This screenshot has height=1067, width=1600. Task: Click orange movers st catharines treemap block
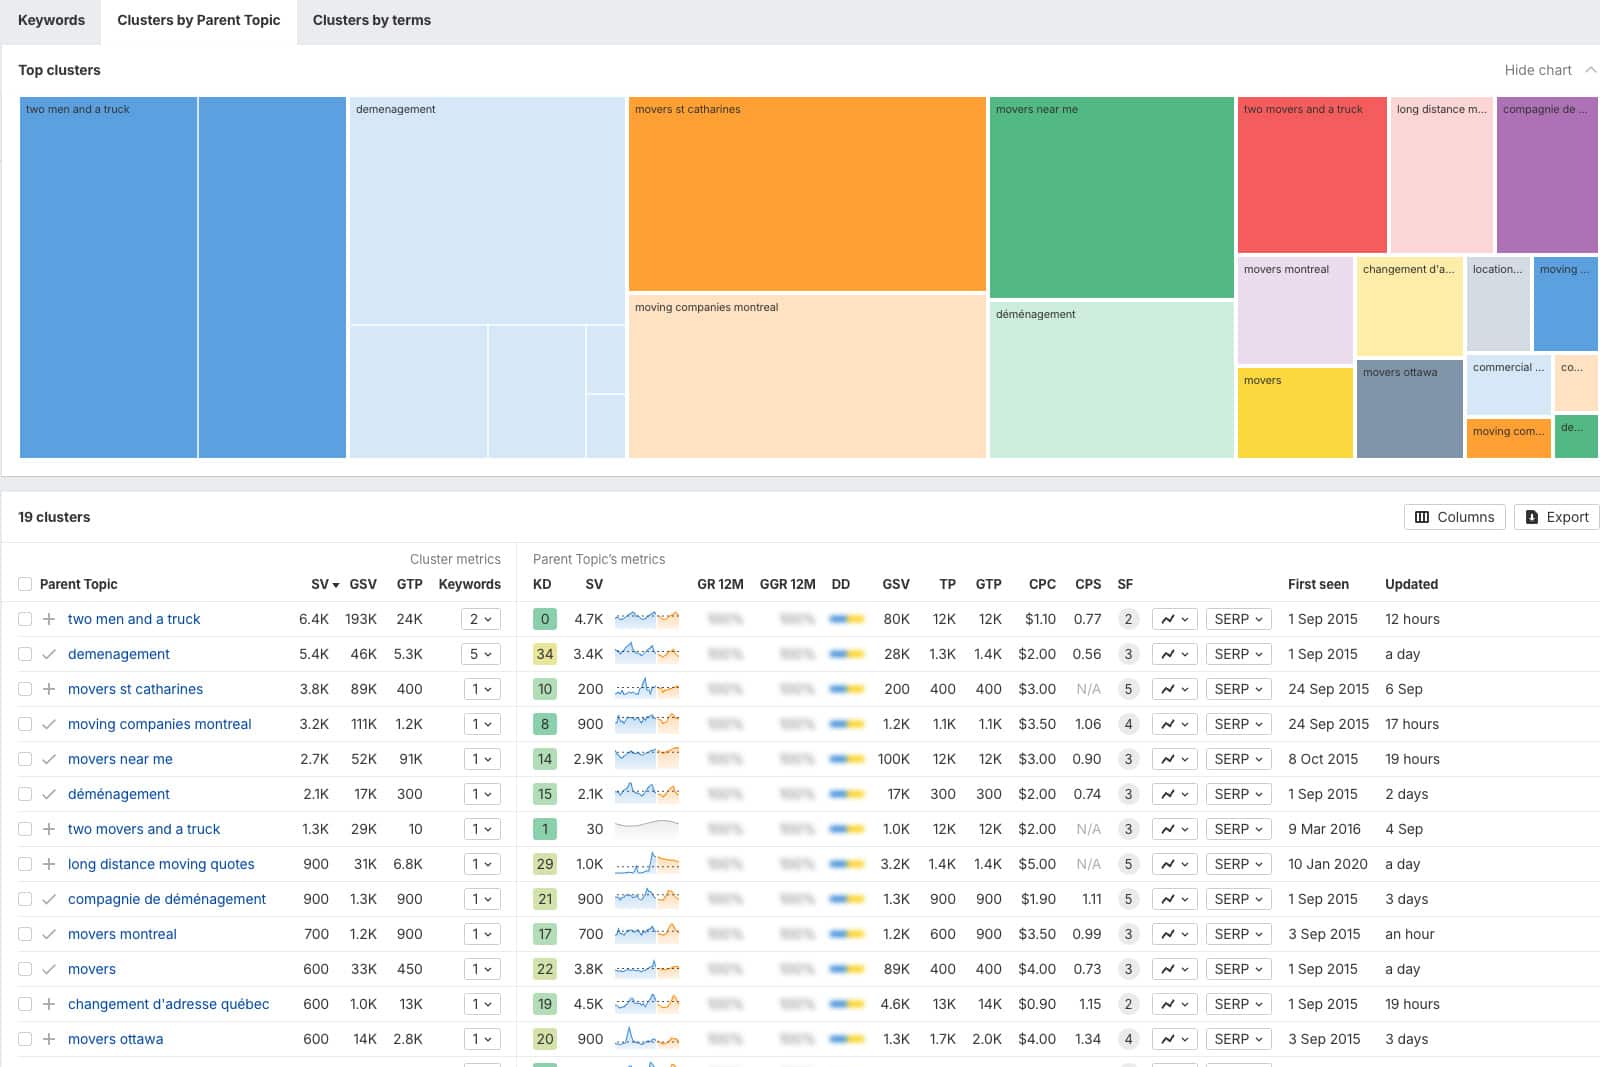(806, 195)
